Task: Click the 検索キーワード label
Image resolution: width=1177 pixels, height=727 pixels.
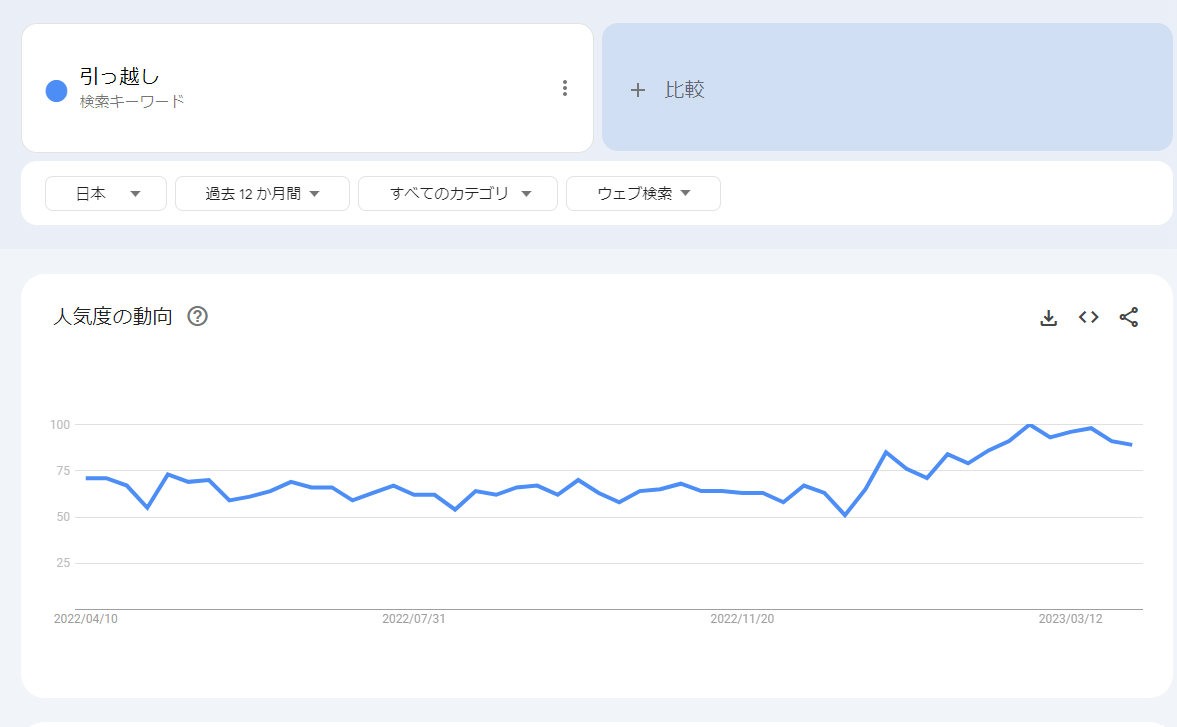Action: (132, 101)
